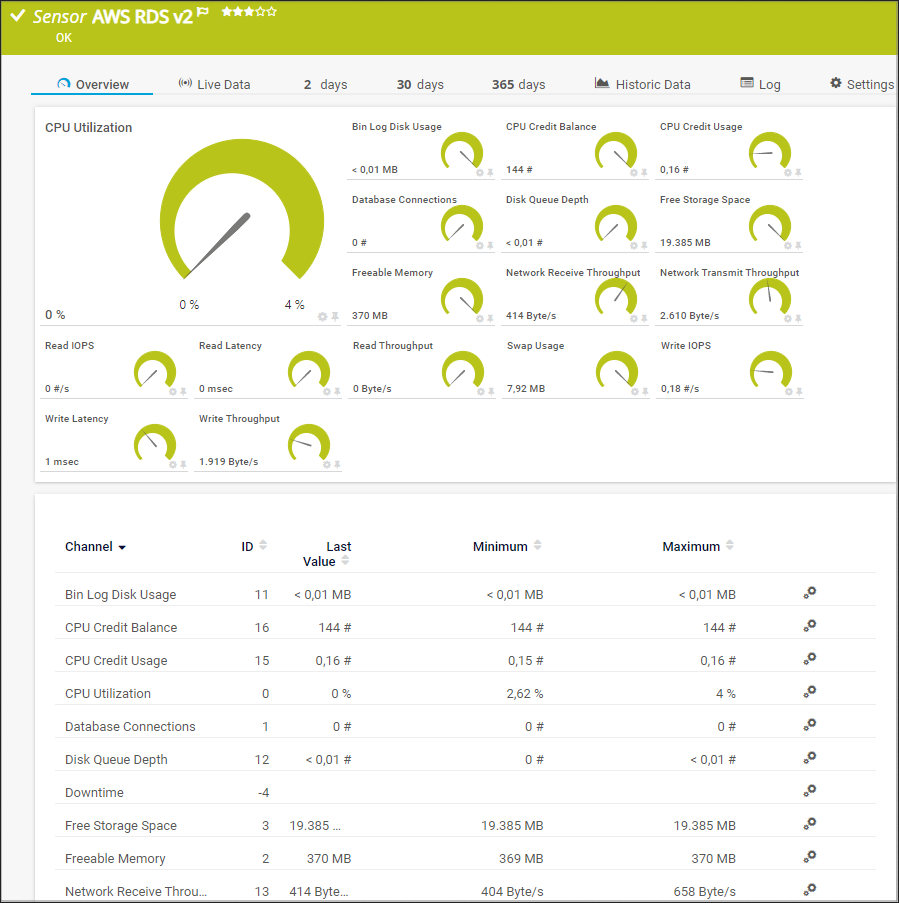Open channel settings for Downtime row
Screen dimensions: 899x903
[810, 791]
